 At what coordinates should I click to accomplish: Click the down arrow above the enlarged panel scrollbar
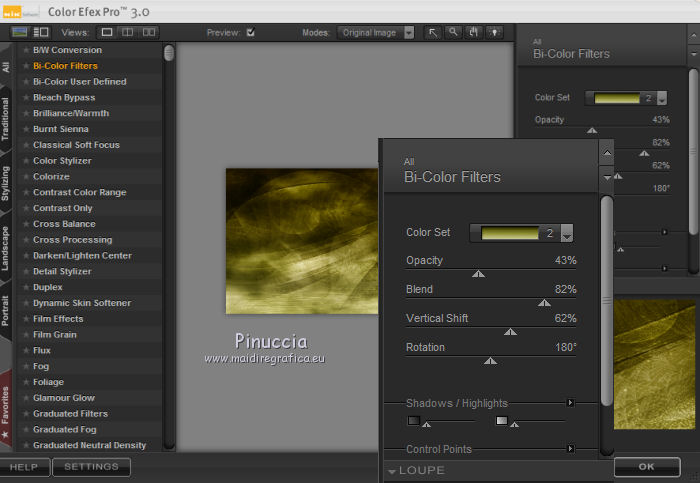point(607,177)
